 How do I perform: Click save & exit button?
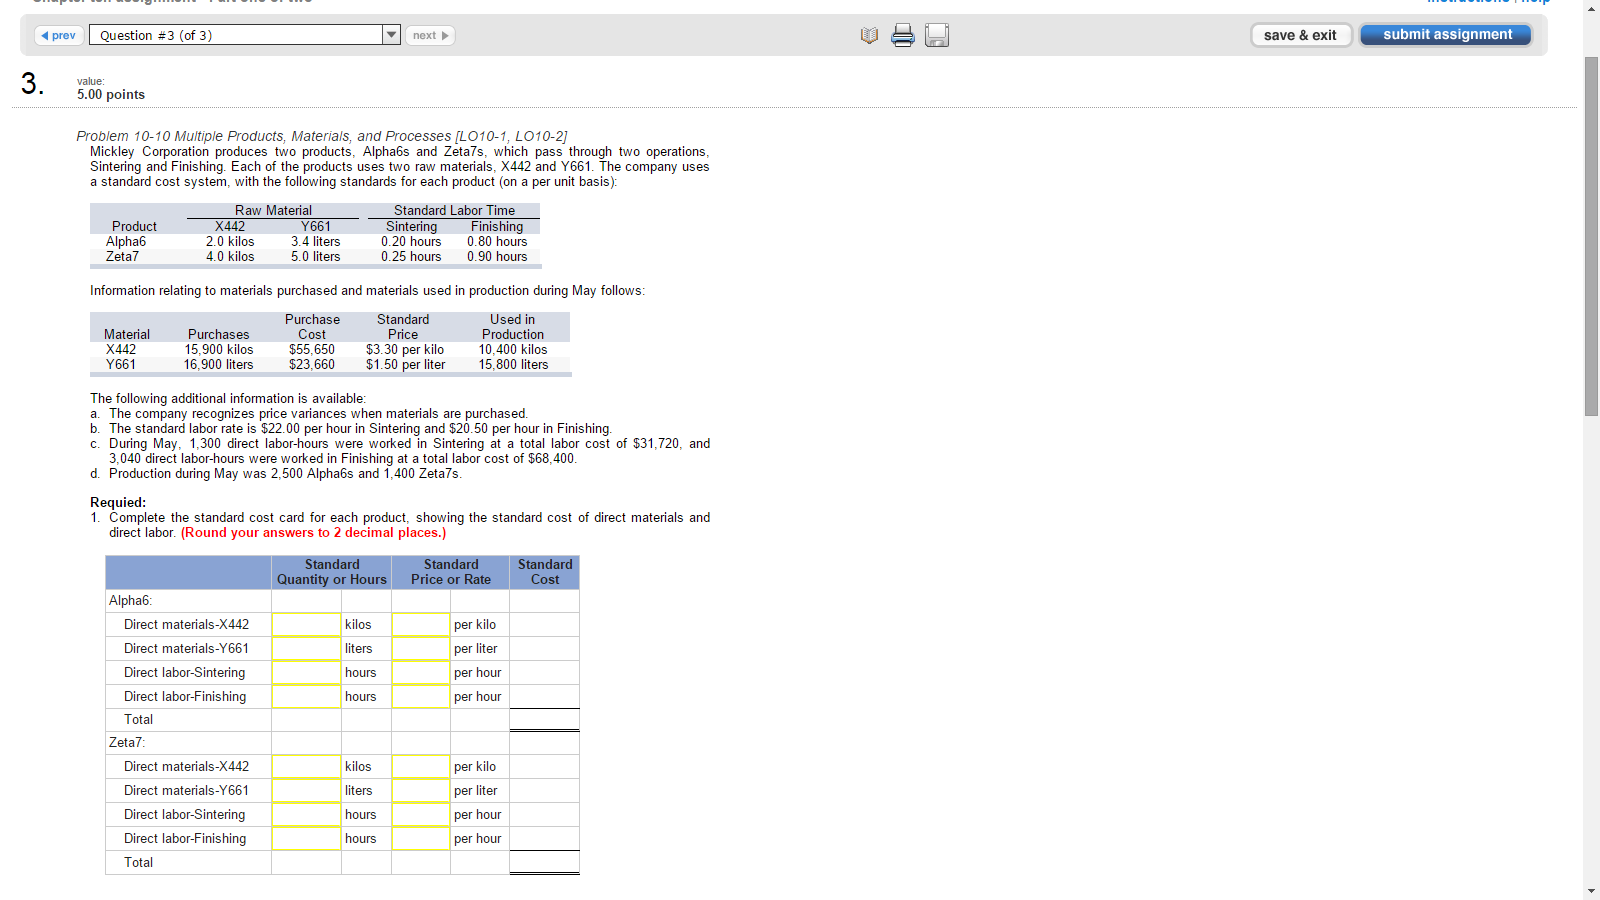[1300, 35]
